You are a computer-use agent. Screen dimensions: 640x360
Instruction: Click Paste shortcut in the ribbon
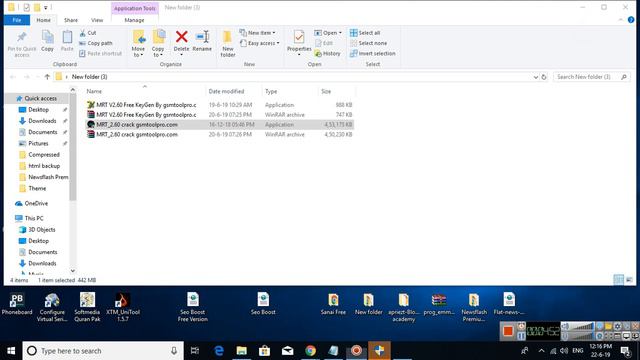[x=100, y=53]
